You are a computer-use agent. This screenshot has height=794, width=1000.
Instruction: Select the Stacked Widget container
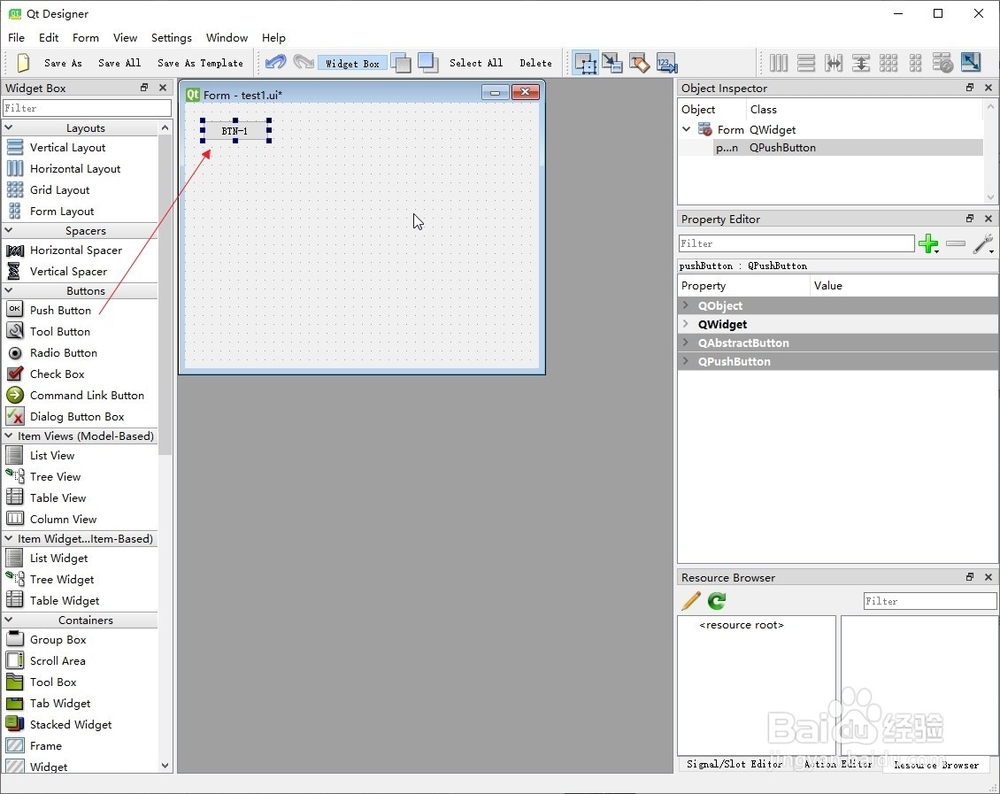coord(70,724)
